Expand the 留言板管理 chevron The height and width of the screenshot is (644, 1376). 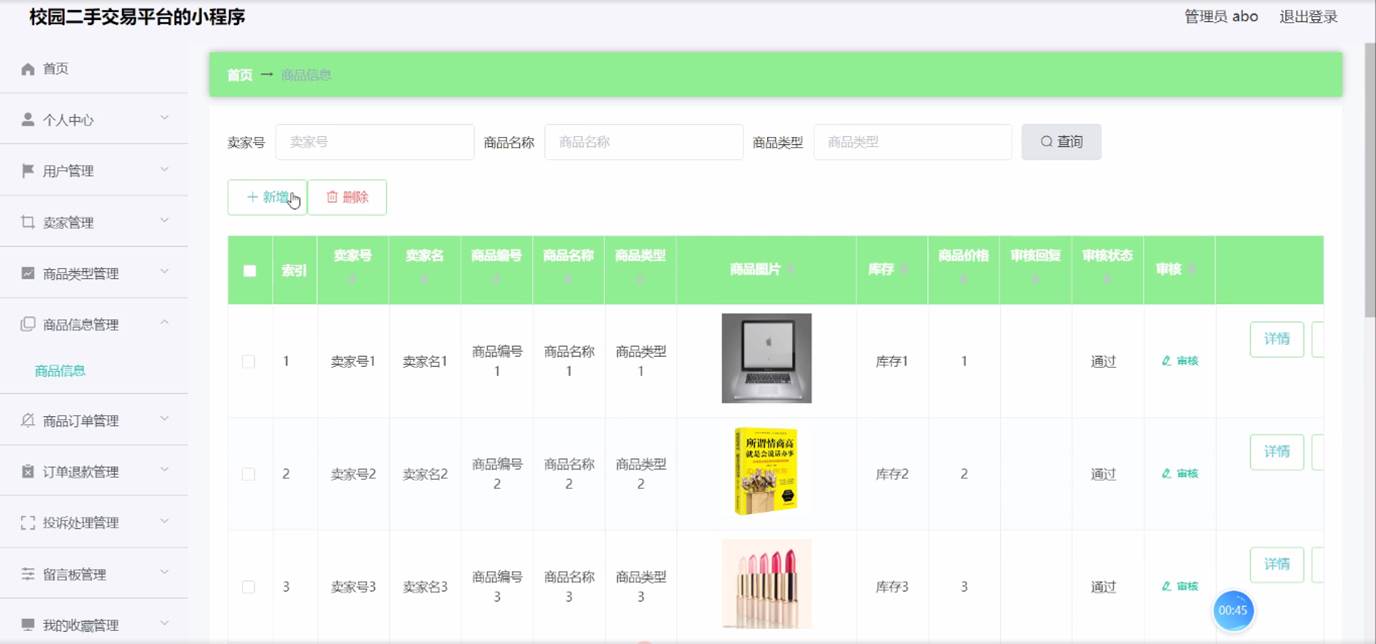pyautogui.click(x=165, y=572)
